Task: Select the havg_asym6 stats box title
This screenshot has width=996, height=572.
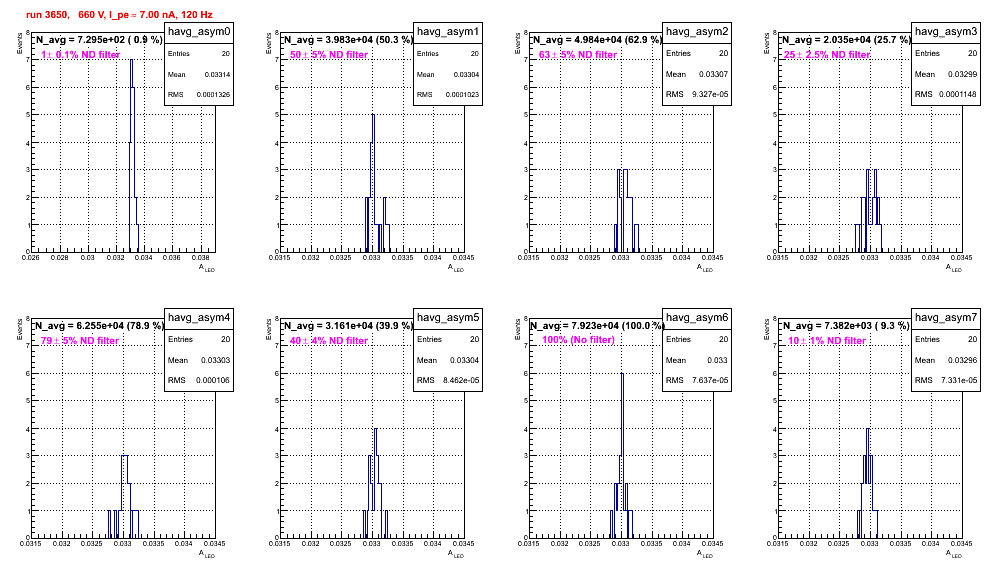Action: pyautogui.click(x=697, y=317)
